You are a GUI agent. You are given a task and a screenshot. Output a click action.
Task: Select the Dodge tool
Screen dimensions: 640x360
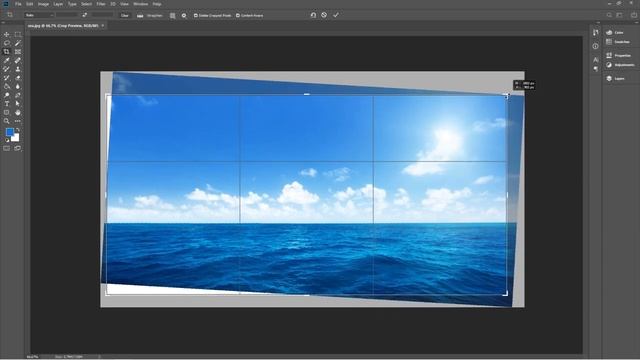(x=7, y=95)
